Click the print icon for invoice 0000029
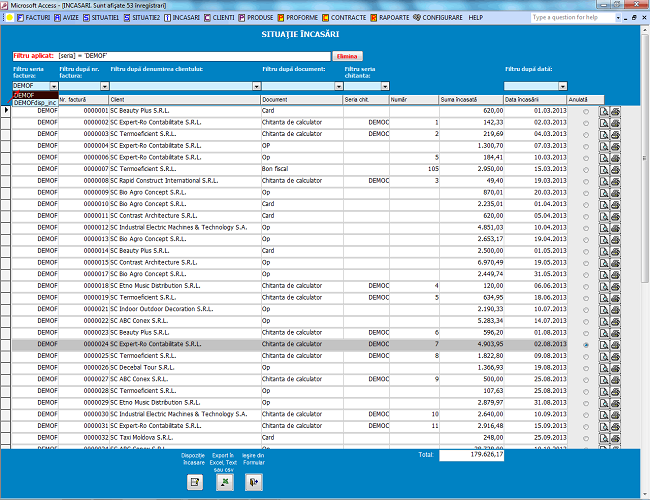The height and width of the screenshot is (500, 650). tap(615, 403)
